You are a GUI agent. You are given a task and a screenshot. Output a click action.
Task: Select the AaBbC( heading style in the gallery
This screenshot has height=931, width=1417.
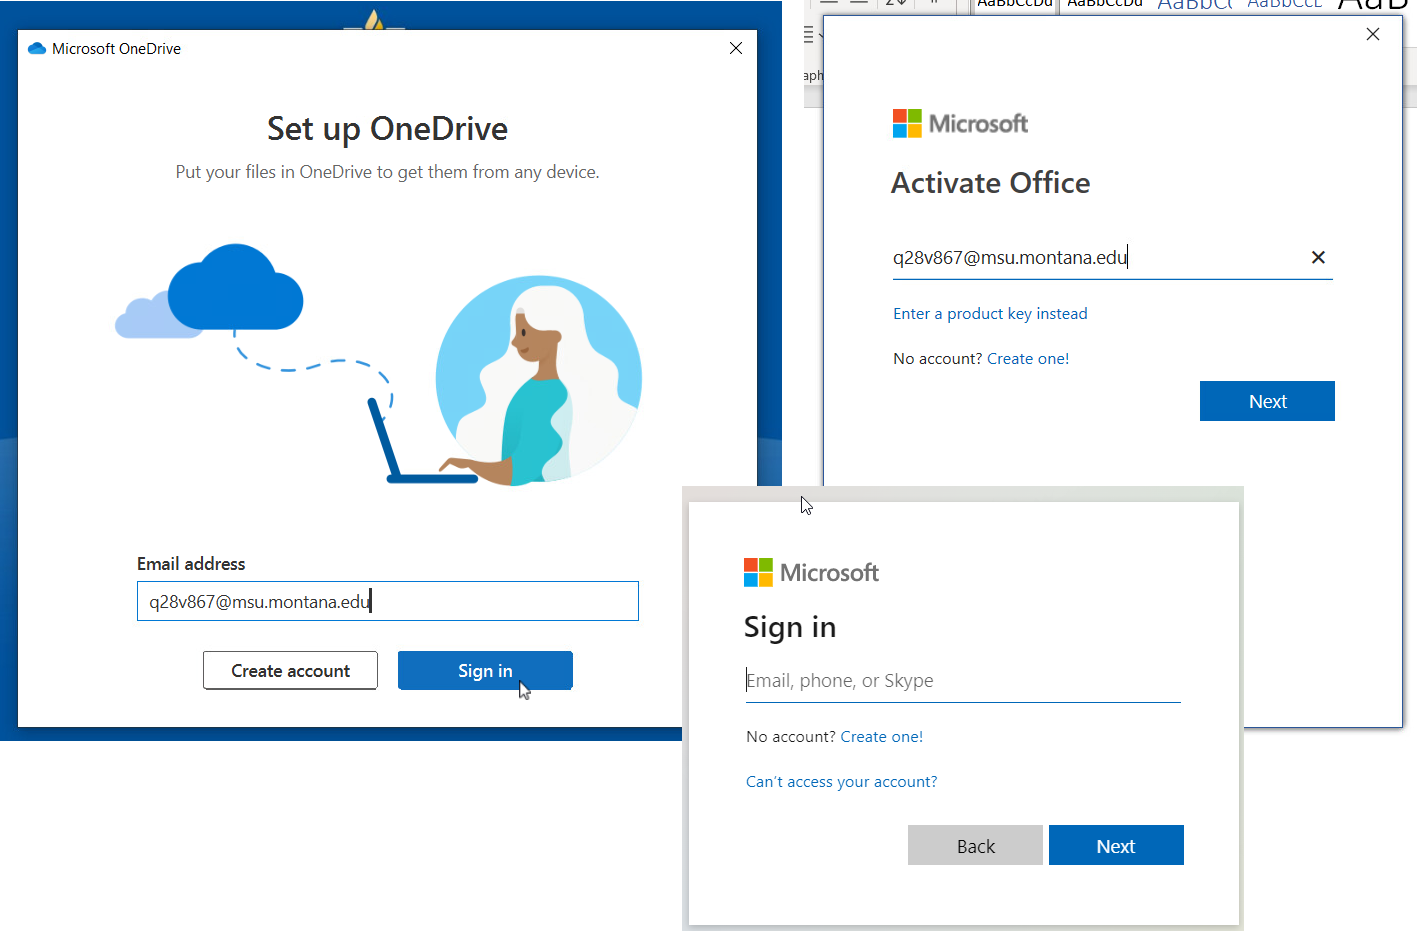1195,5
